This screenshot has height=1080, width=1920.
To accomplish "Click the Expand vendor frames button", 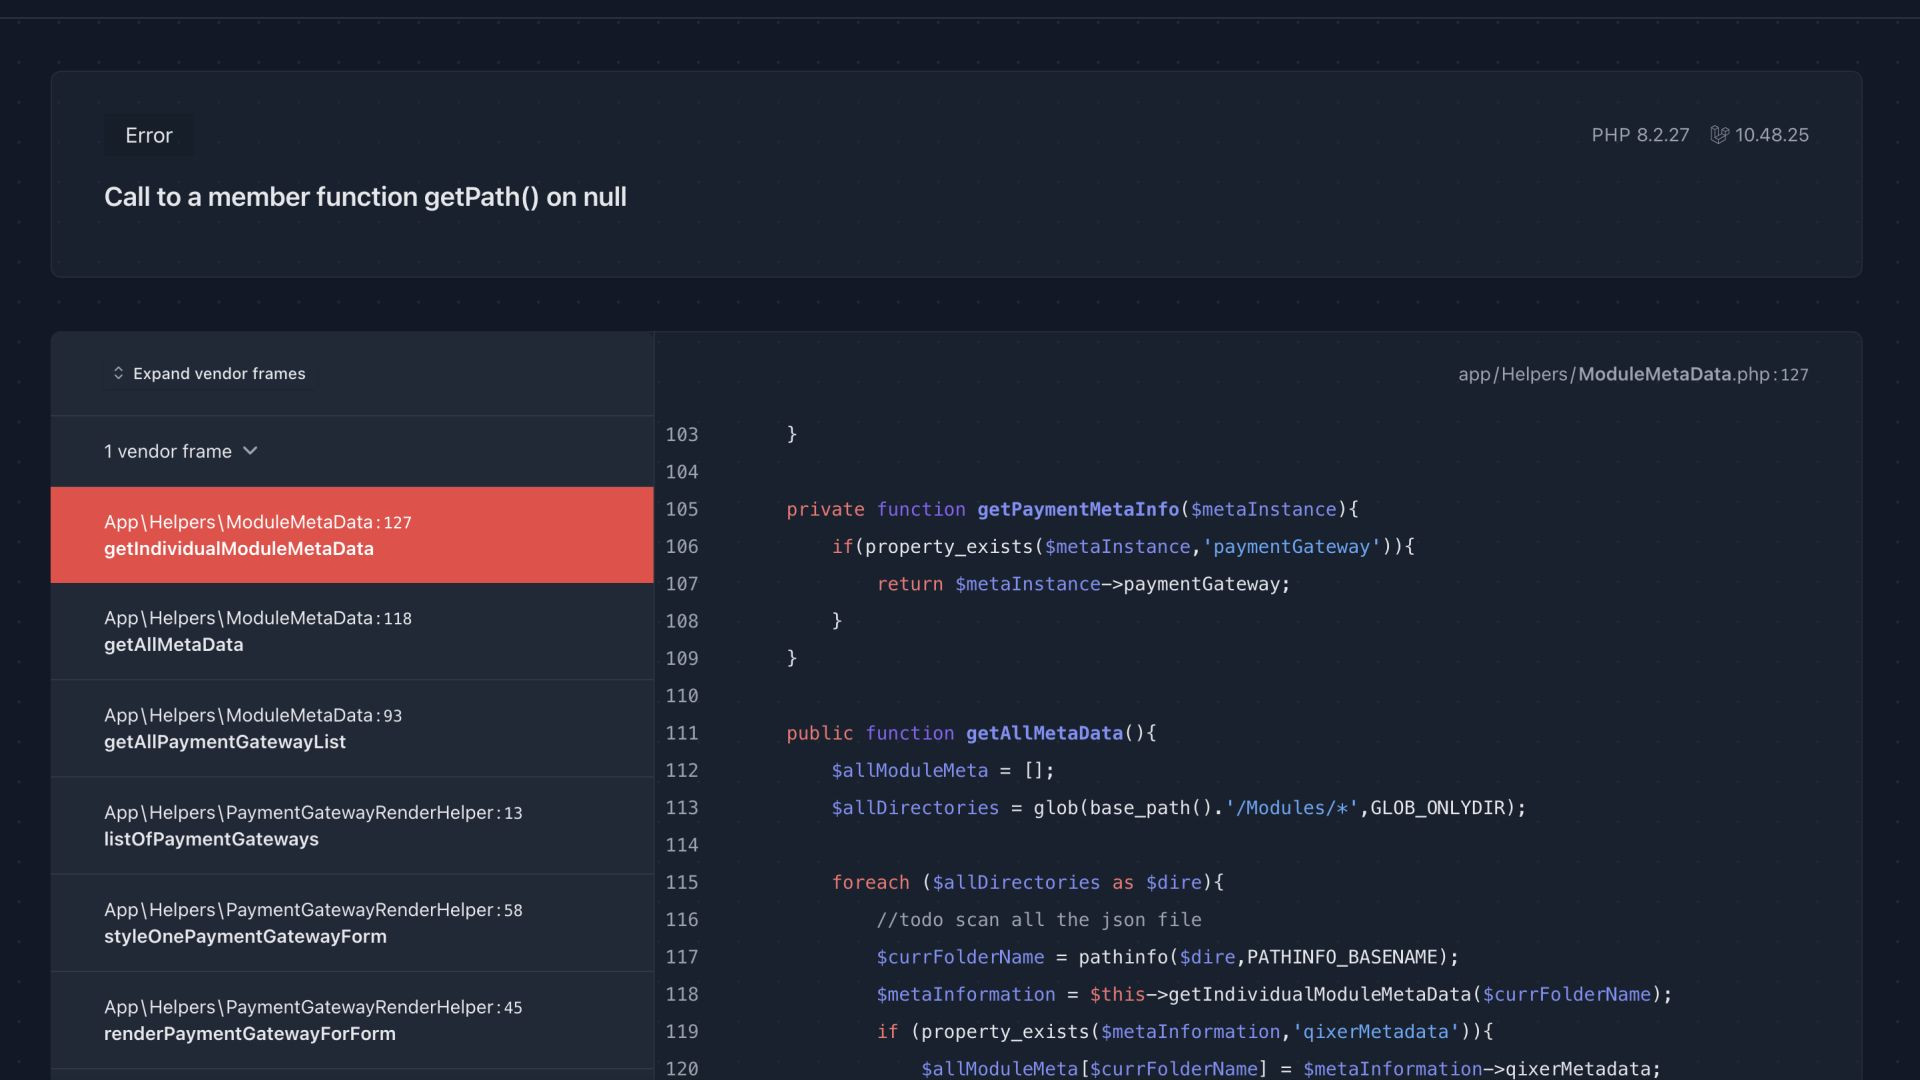I will (209, 373).
